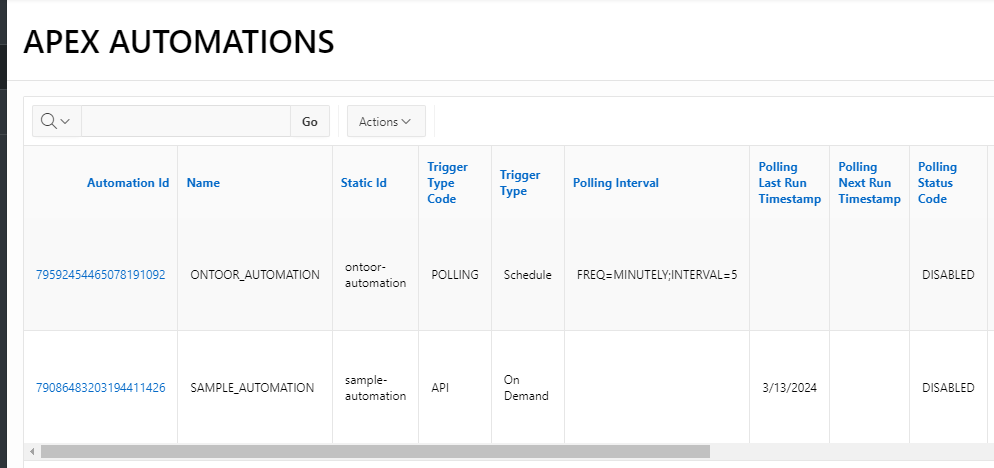Open automation 79086483203194411426 link

[x=100, y=388]
